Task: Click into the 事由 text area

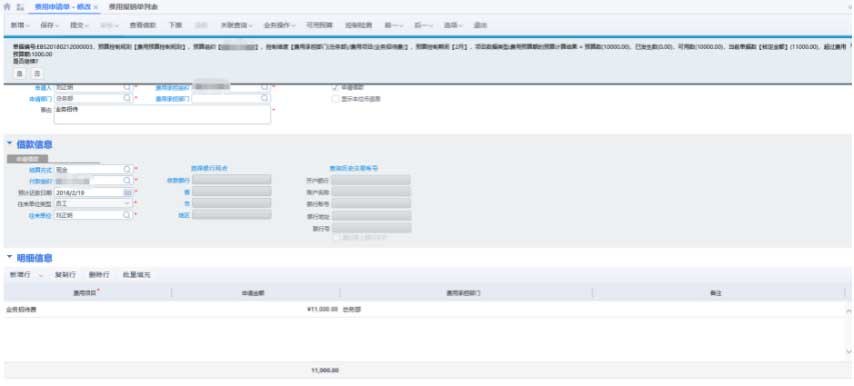Action: click(162, 114)
